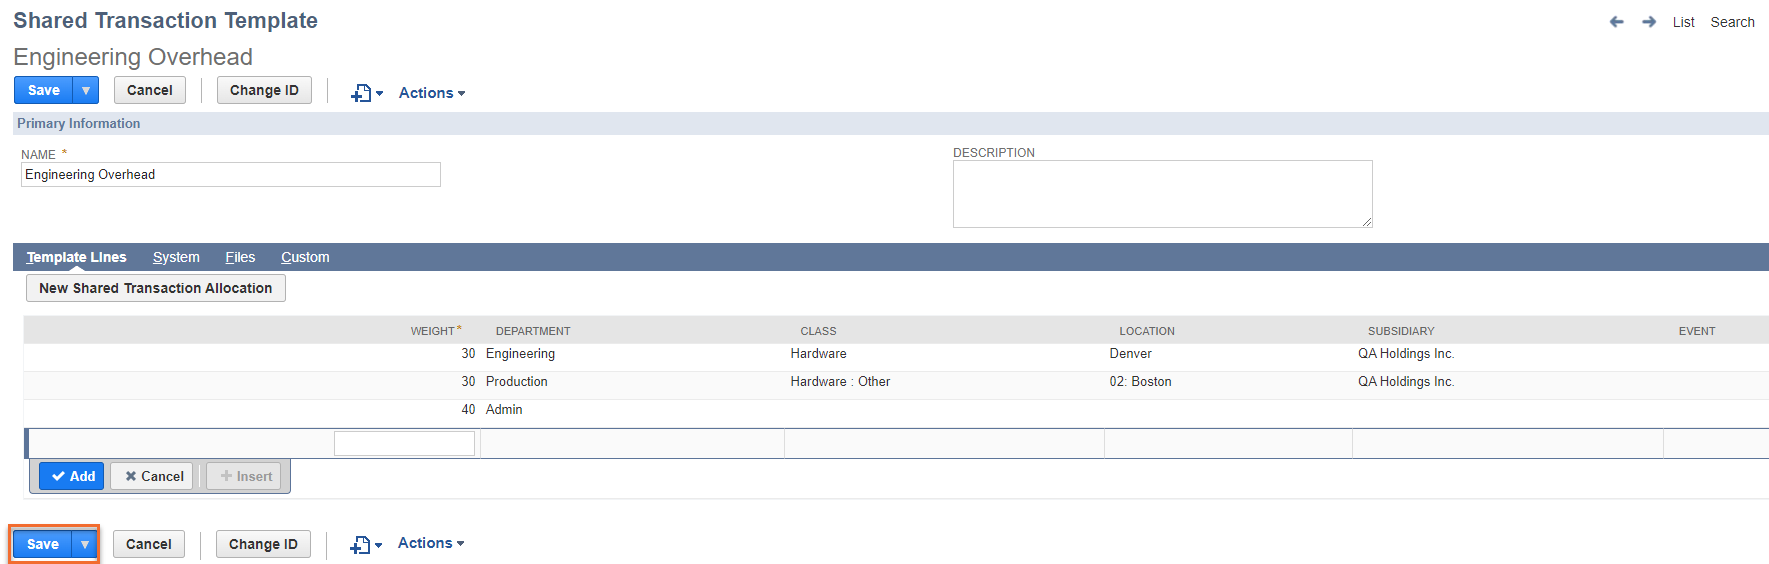Viewport: 1769px width, 564px height.
Task: Open the Custom tab
Action: [x=305, y=257]
